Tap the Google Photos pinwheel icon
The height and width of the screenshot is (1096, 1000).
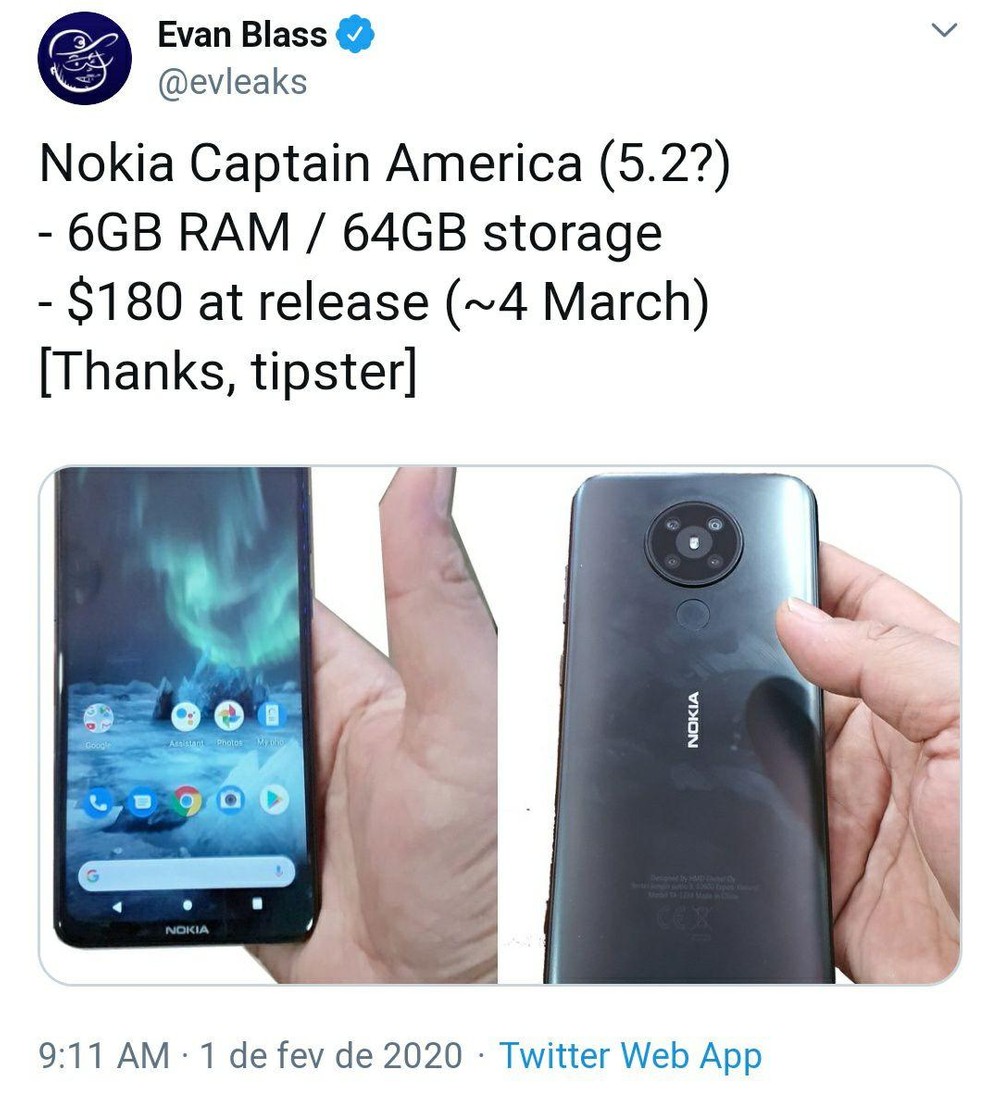tap(230, 714)
